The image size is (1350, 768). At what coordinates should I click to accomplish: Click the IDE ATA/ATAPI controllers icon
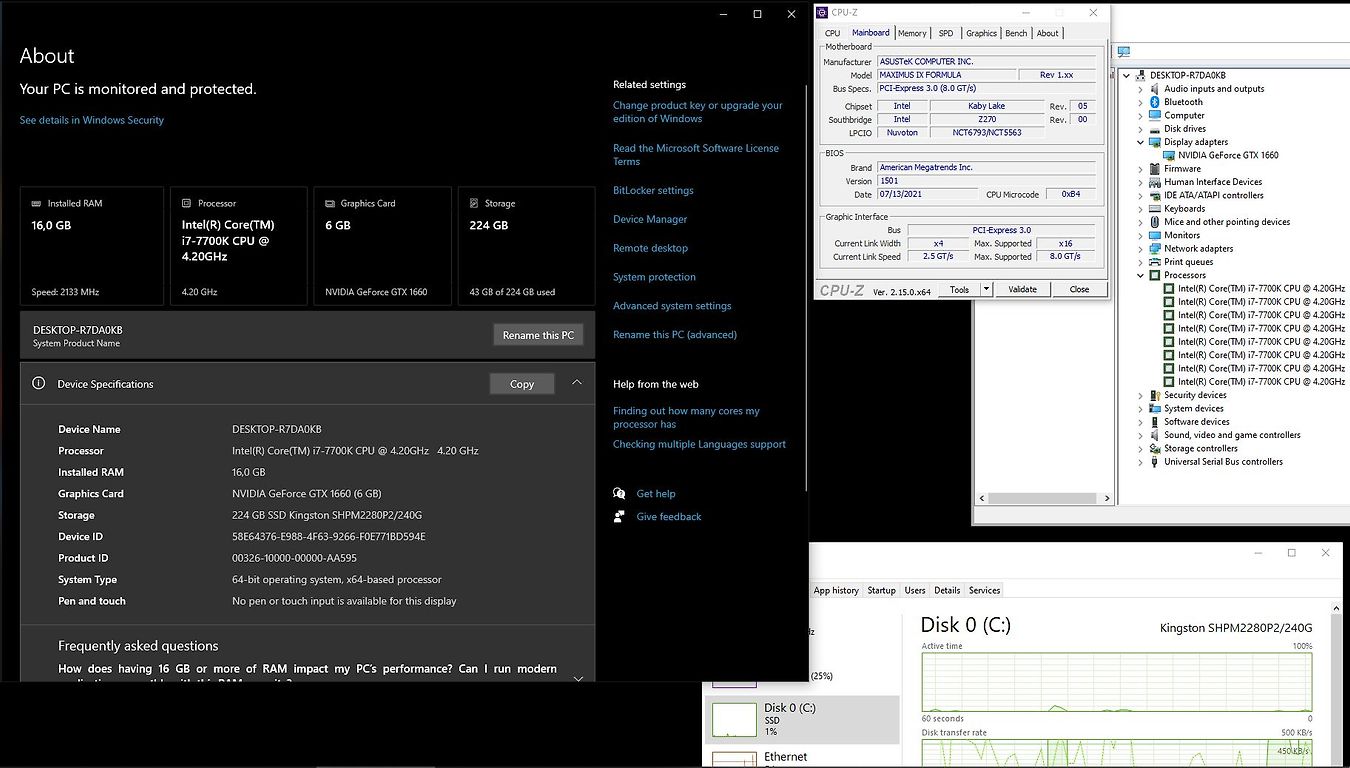coord(1154,195)
